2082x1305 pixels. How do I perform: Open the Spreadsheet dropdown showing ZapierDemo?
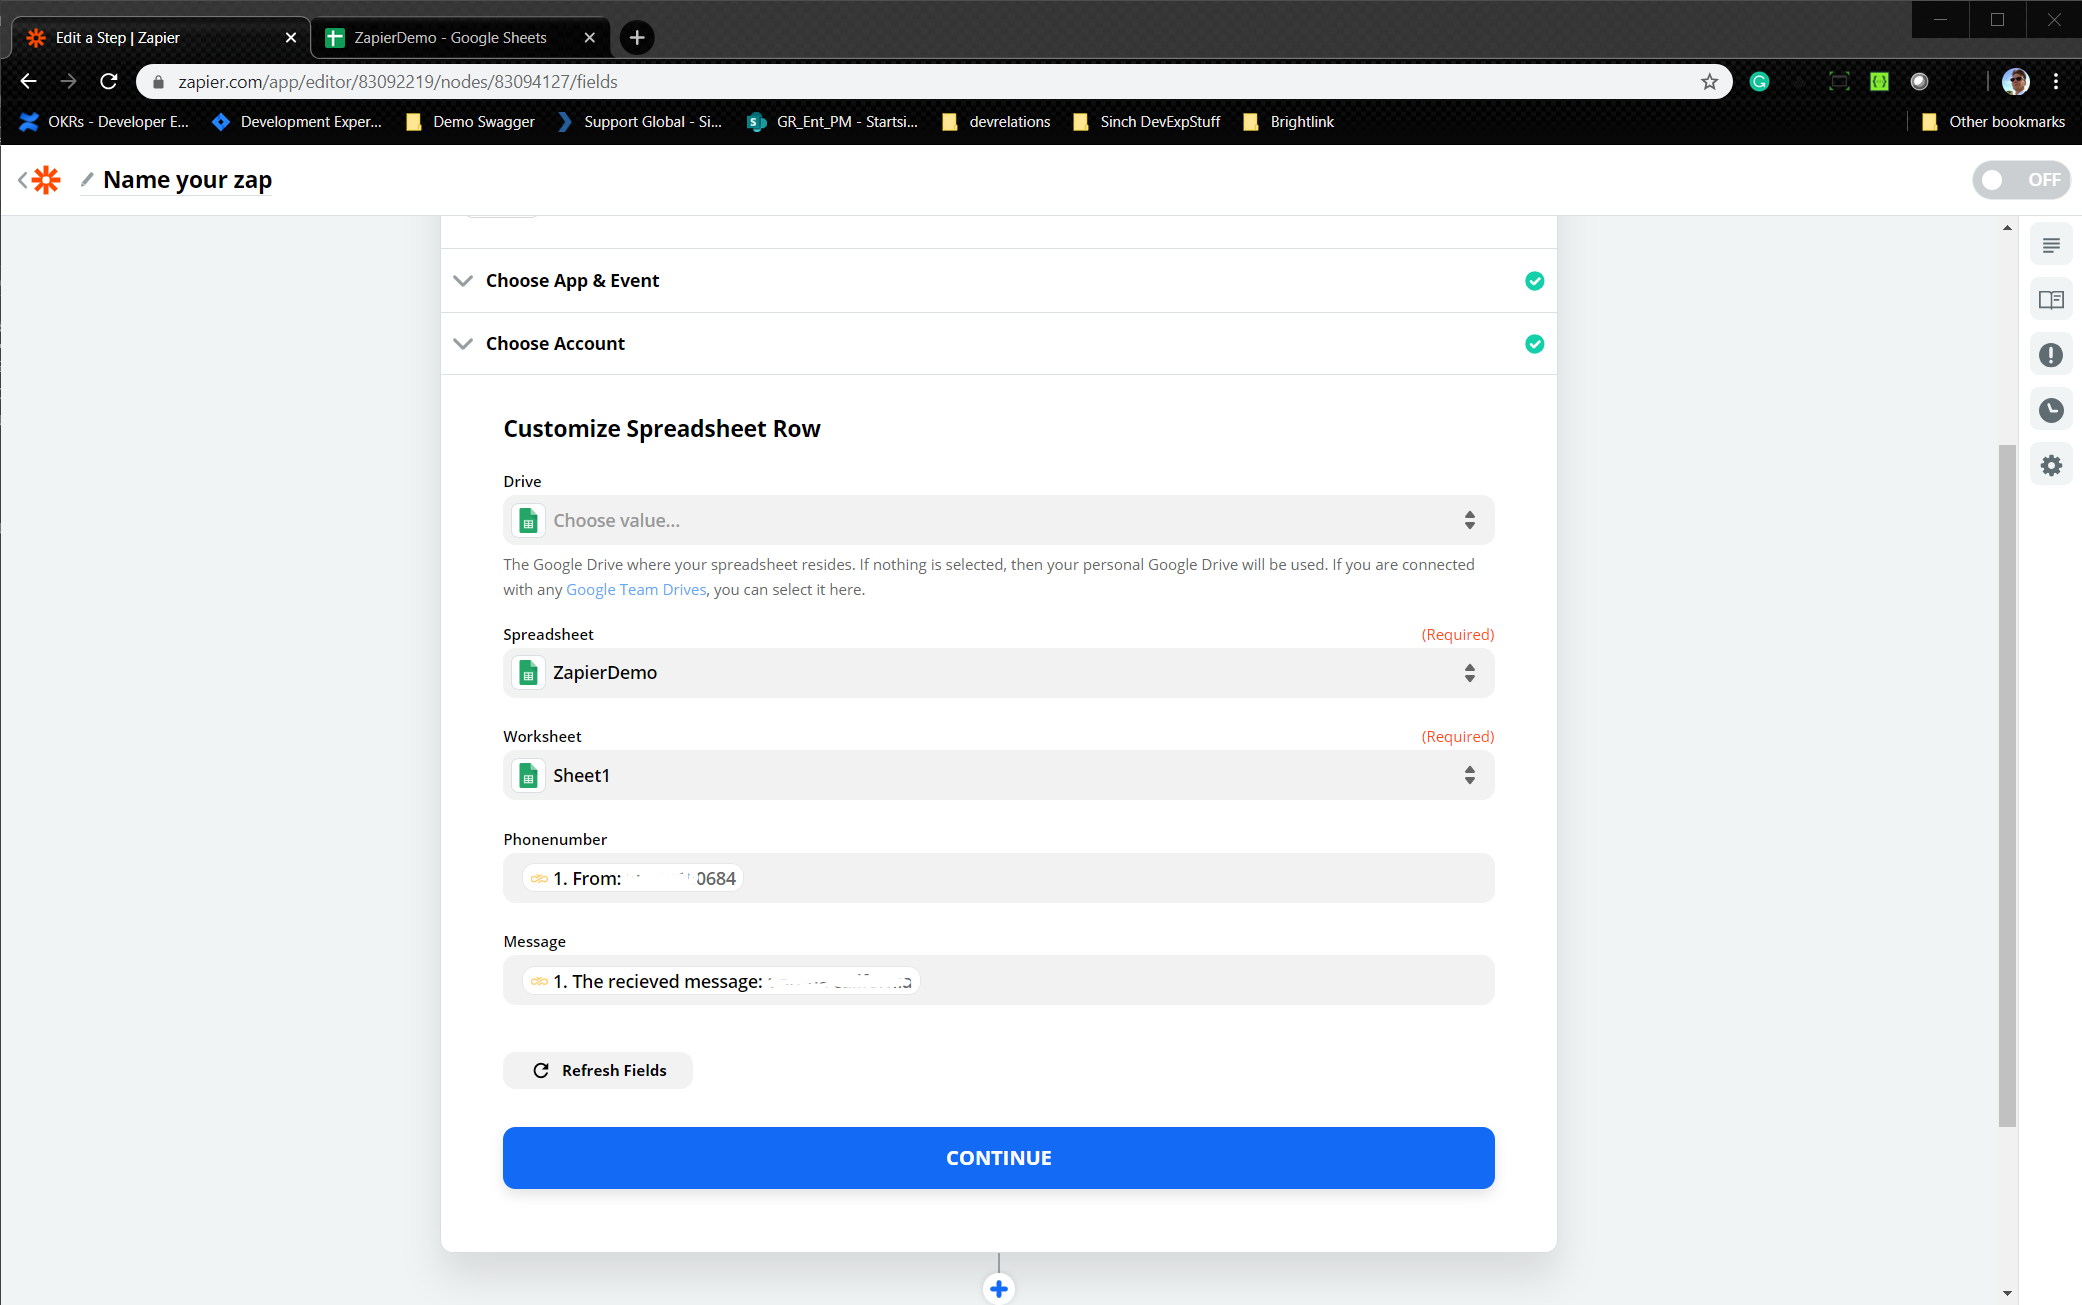point(998,673)
